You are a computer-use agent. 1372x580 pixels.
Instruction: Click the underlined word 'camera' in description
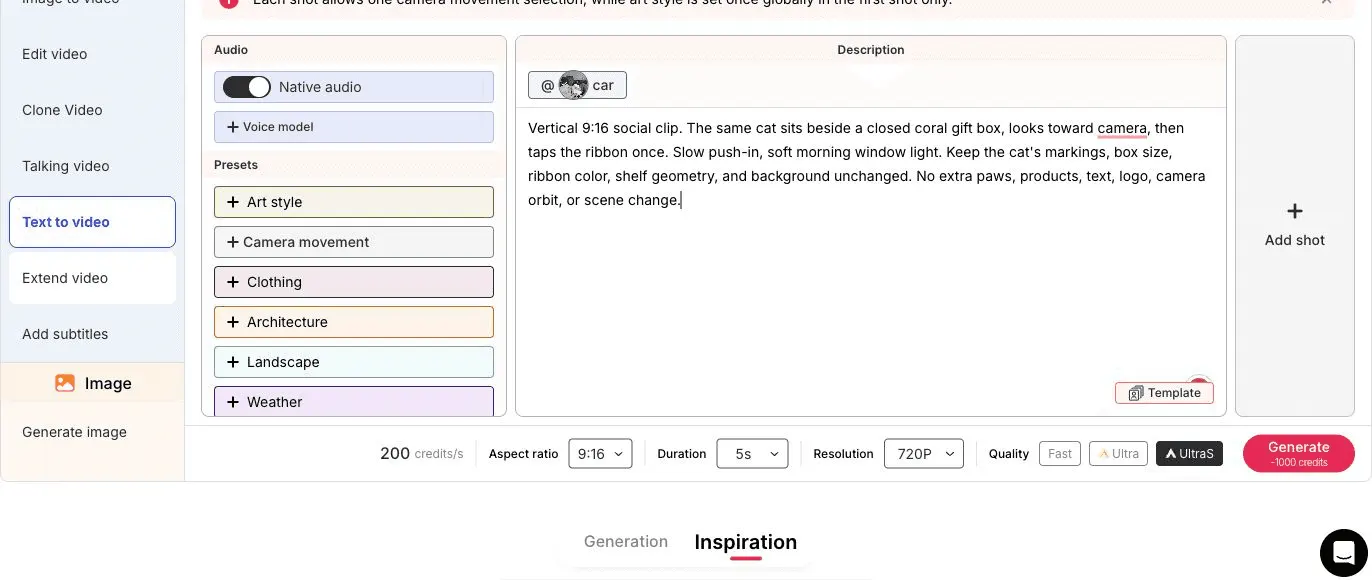[1122, 128]
